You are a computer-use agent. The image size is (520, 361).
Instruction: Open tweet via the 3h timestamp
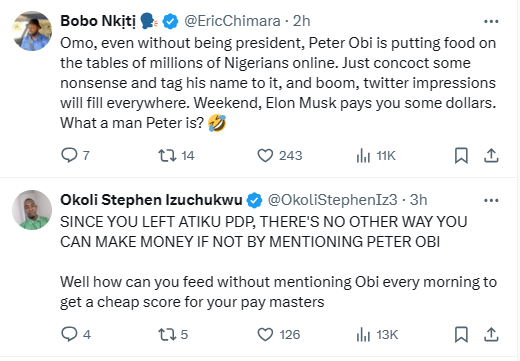[418, 200]
